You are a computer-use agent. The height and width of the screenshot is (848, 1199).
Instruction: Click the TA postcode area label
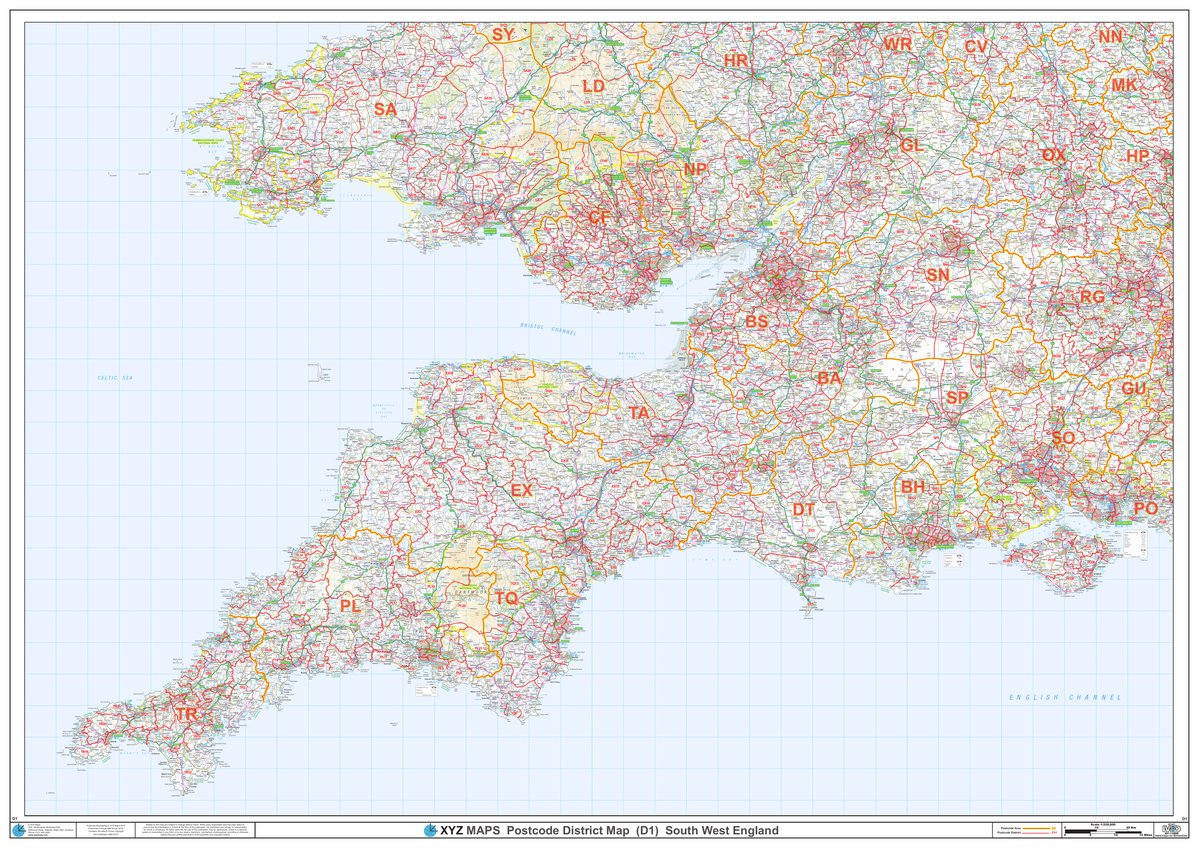639,413
